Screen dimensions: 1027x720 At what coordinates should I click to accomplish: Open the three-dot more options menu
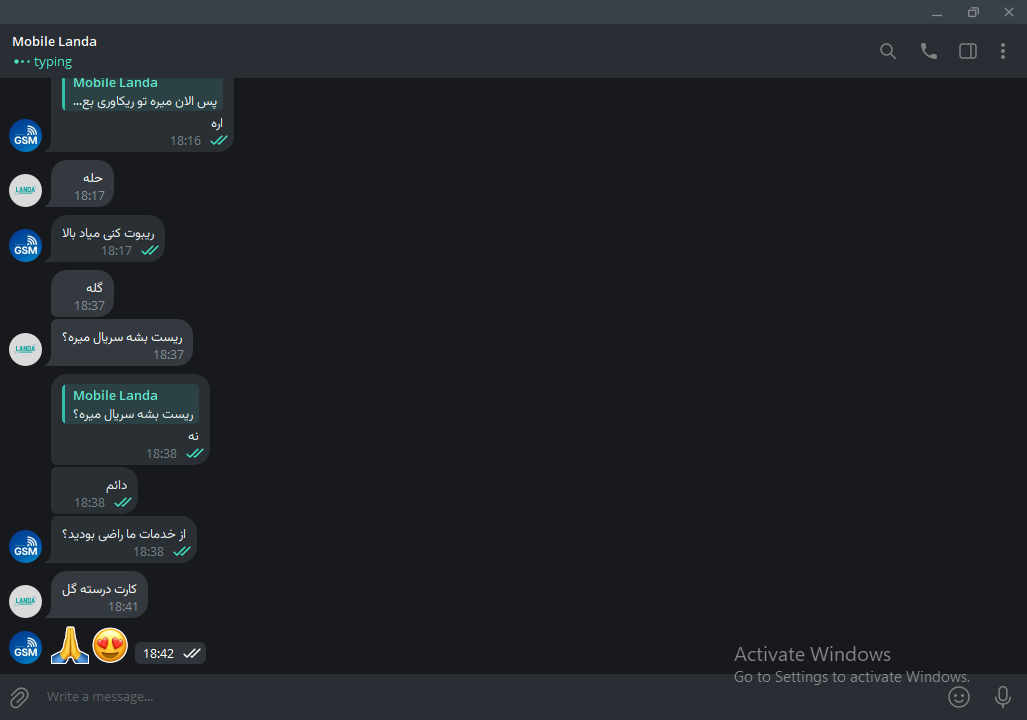pyautogui.click(x=1003, y=51)
